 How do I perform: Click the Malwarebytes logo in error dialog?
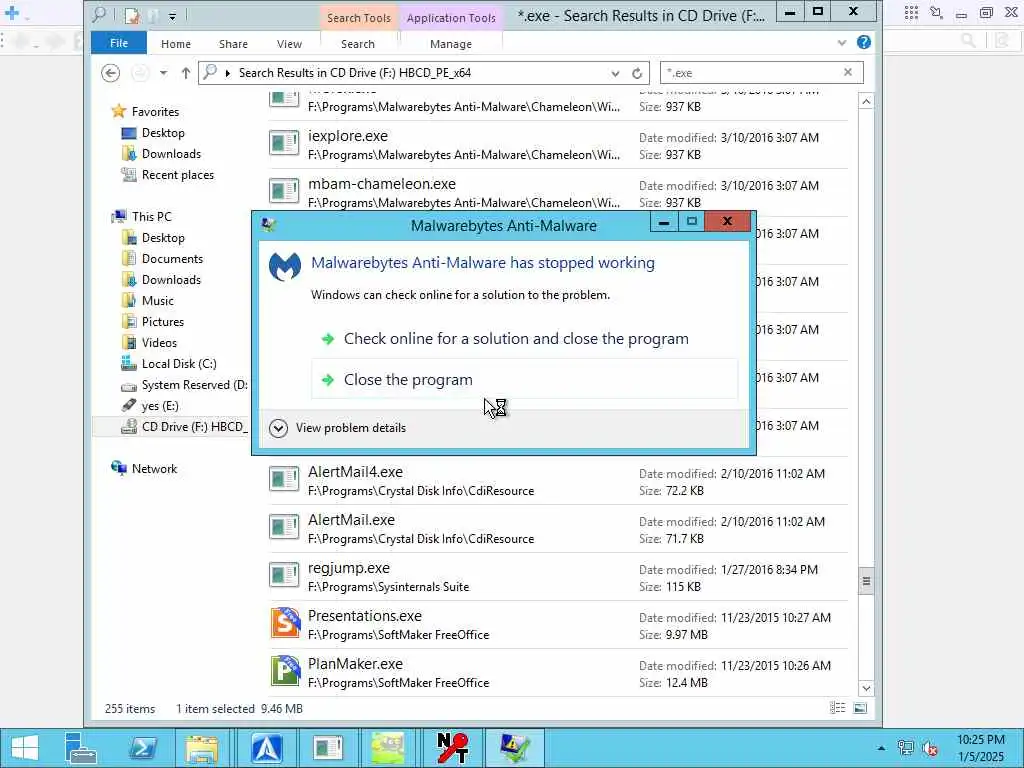pyautogui.click(x=285, y=266)
